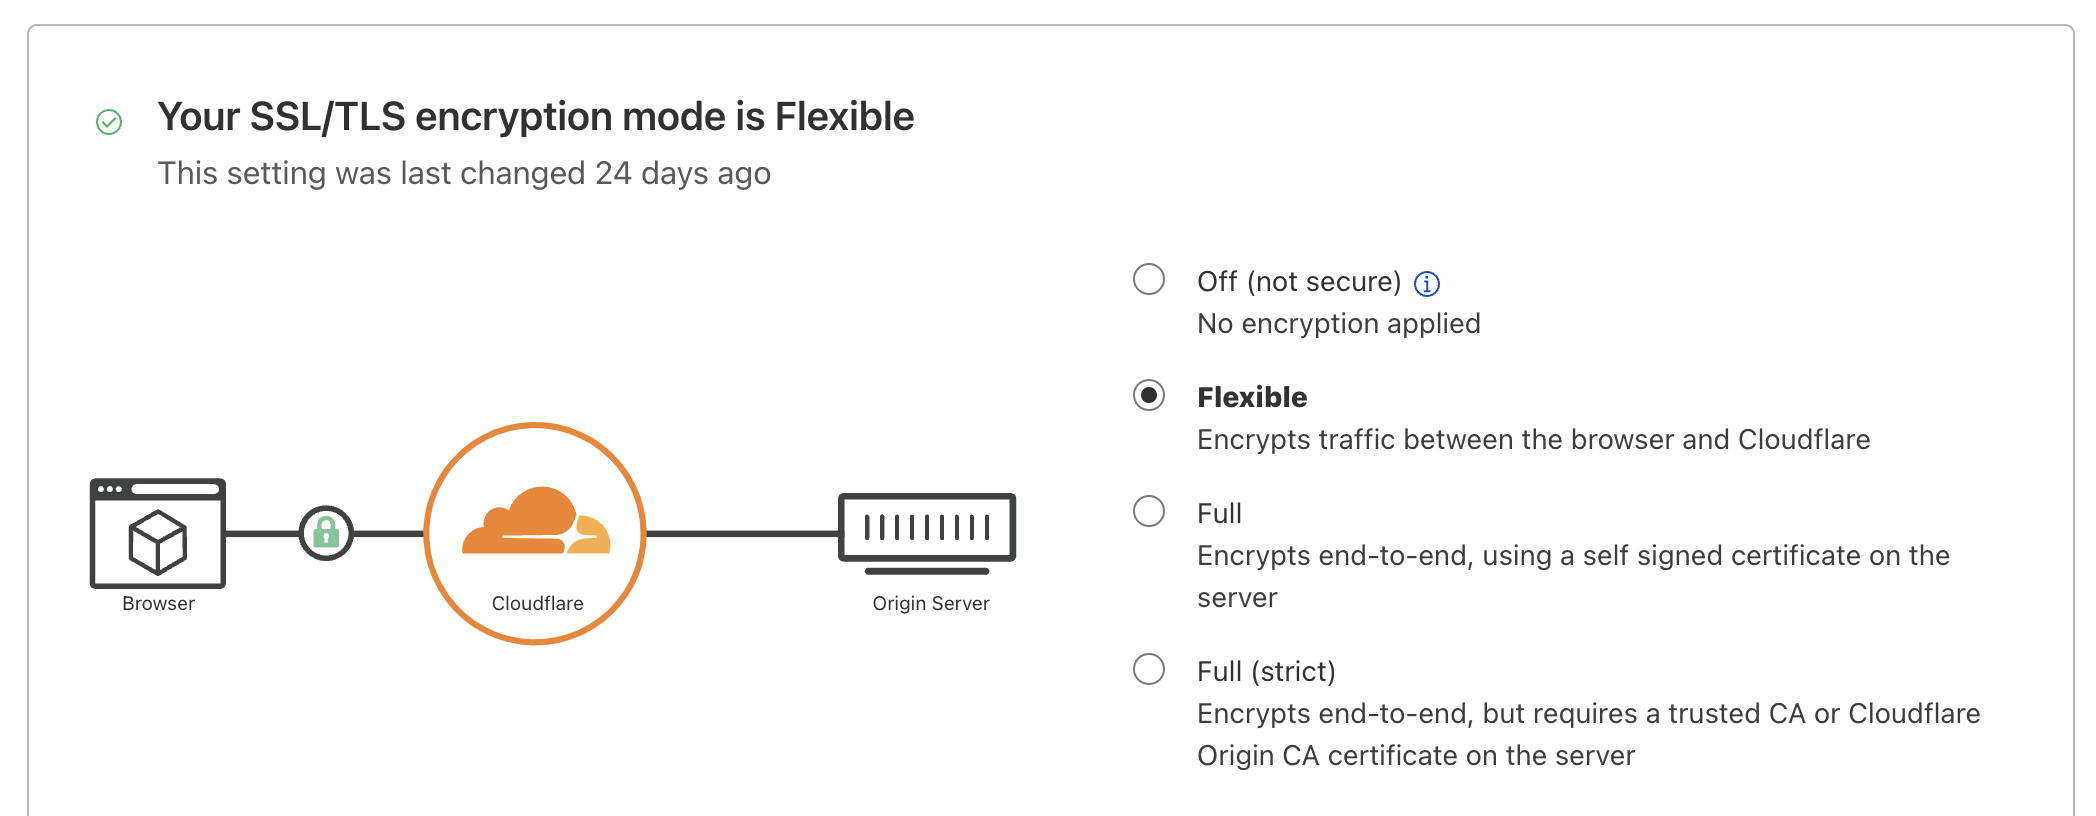Enable the Full (strict) radio button
Image resolution: width=2096 pixels, height=816 pixels.
(x=1149, y=669)
